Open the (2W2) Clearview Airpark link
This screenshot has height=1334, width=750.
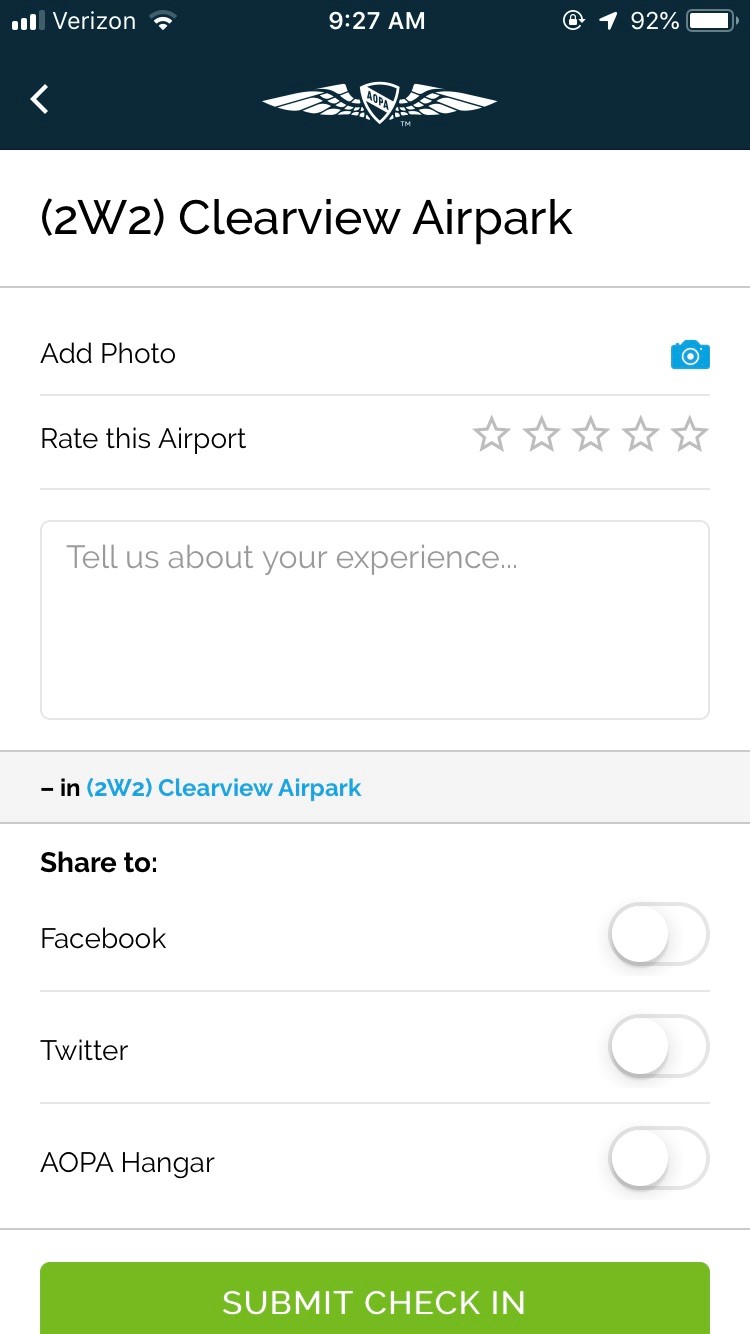224,788
